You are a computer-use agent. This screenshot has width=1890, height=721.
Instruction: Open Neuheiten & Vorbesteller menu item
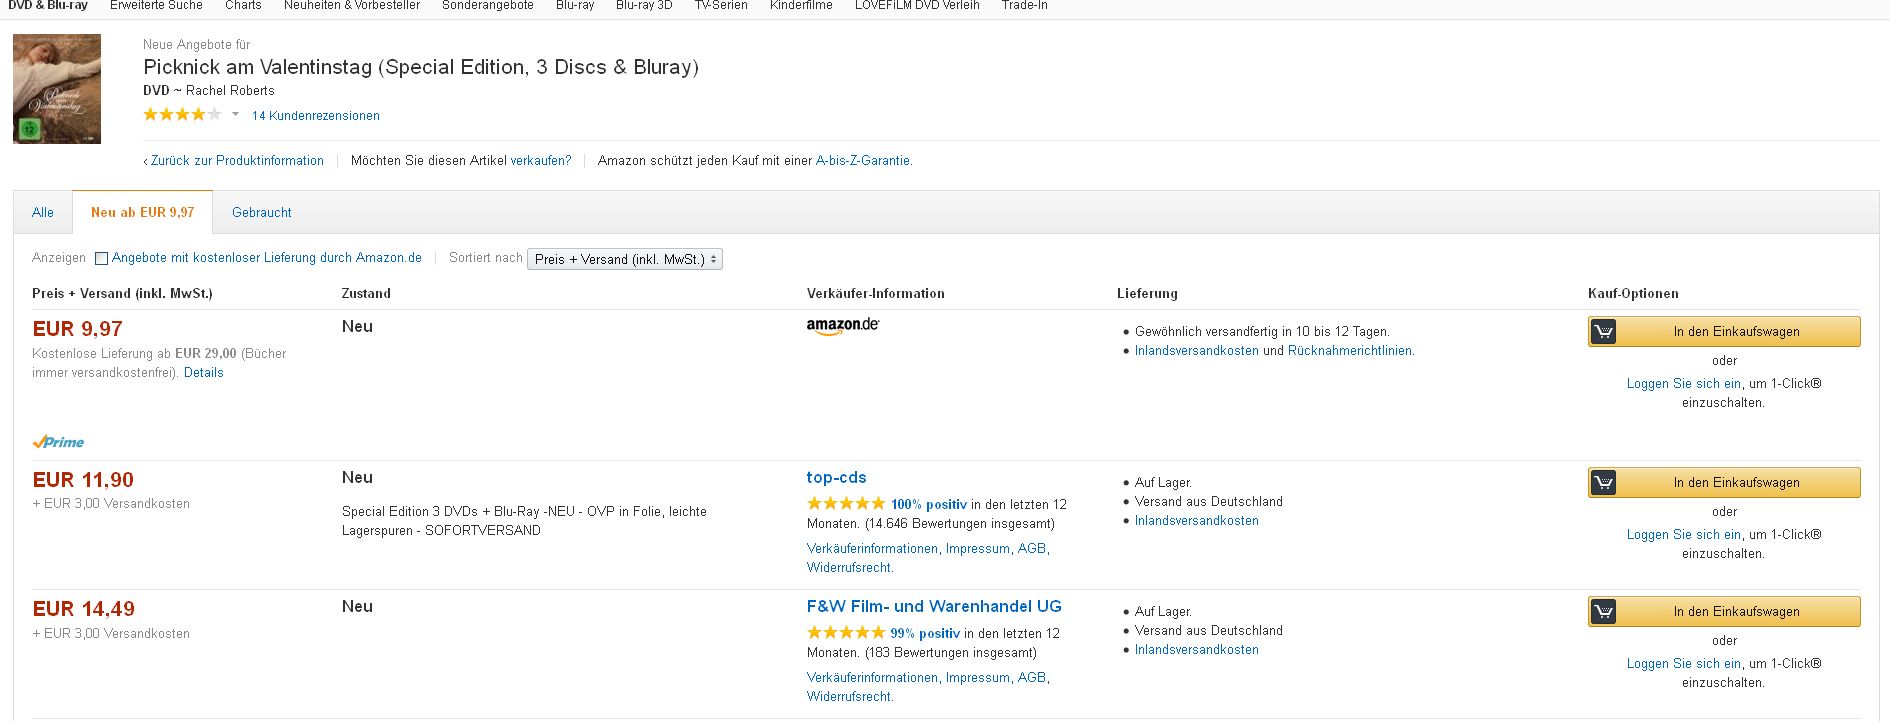coord(352,5)
